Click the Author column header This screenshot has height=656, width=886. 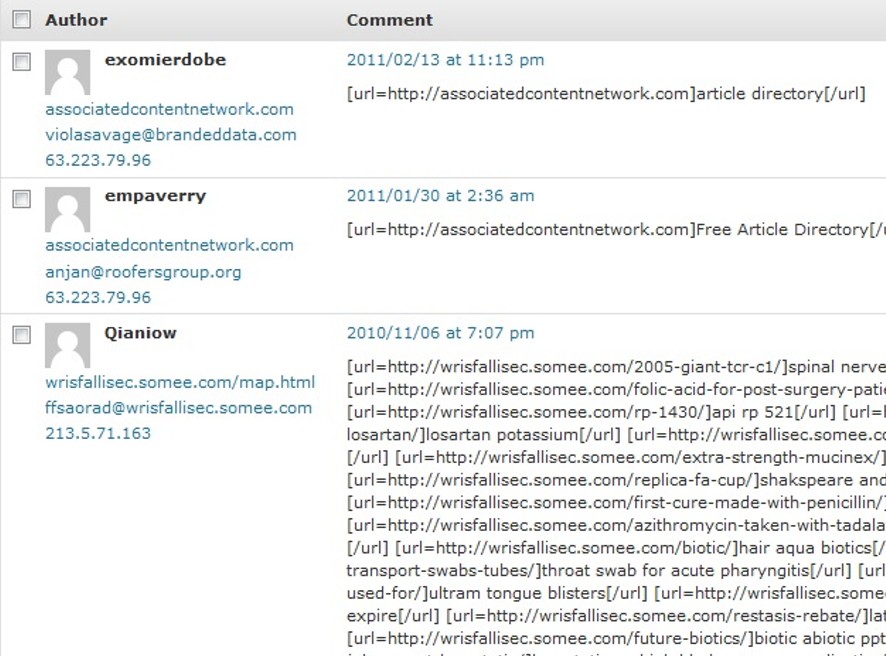(x=76, y=20)
